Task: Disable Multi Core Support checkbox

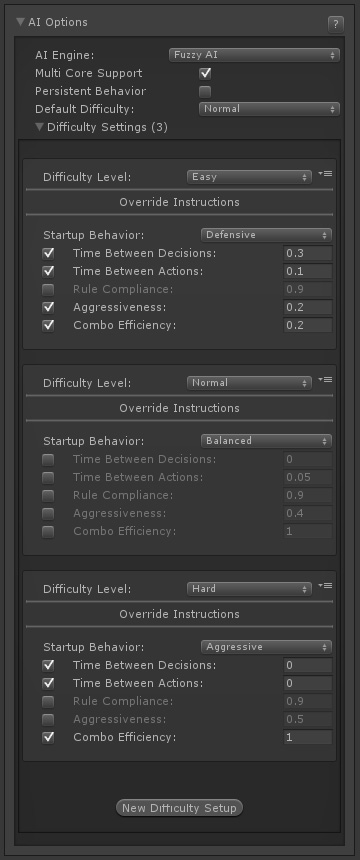Action: point(205,73)
